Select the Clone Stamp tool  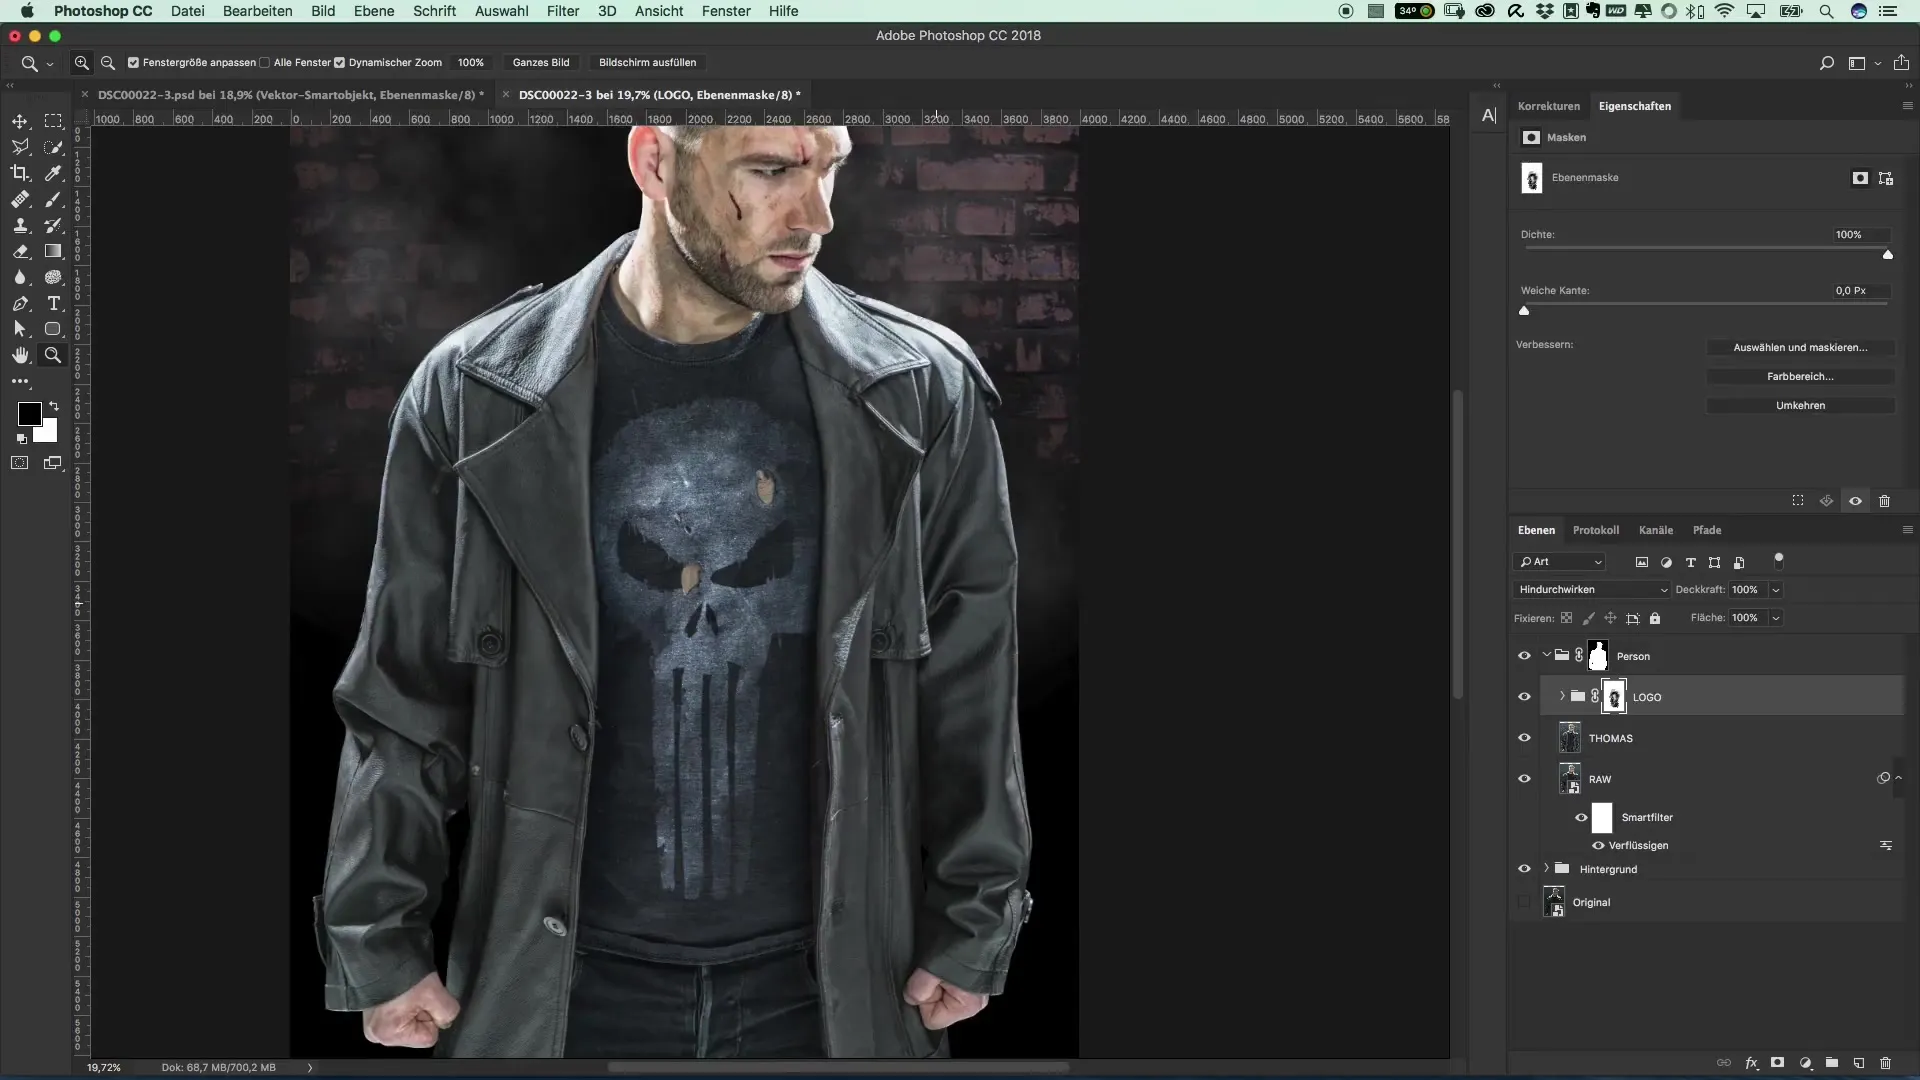(x=20, y=225)
